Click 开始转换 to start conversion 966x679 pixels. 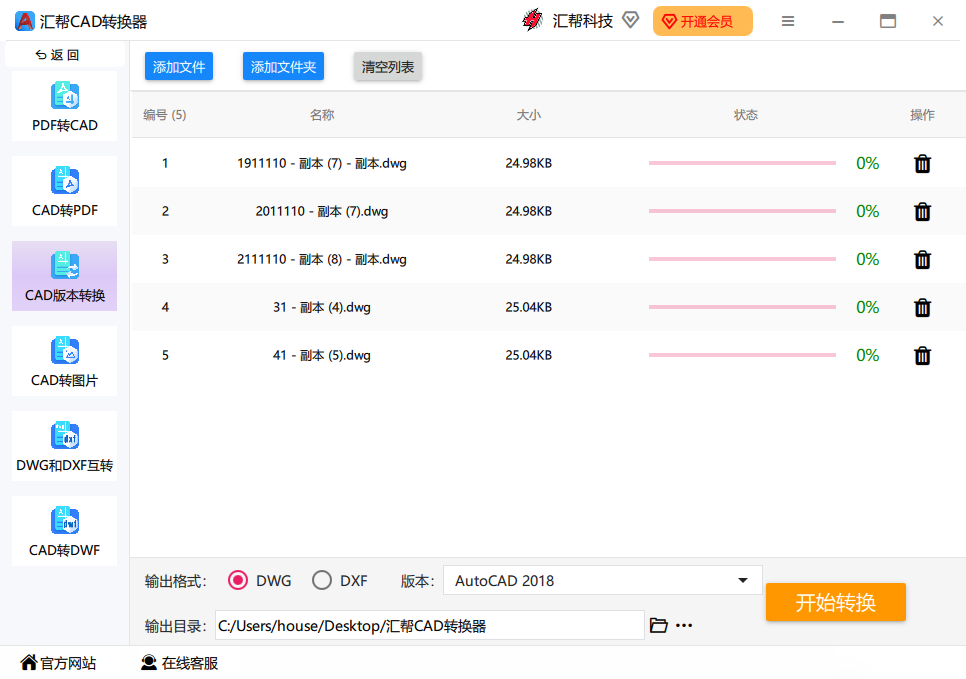[835, 602]
